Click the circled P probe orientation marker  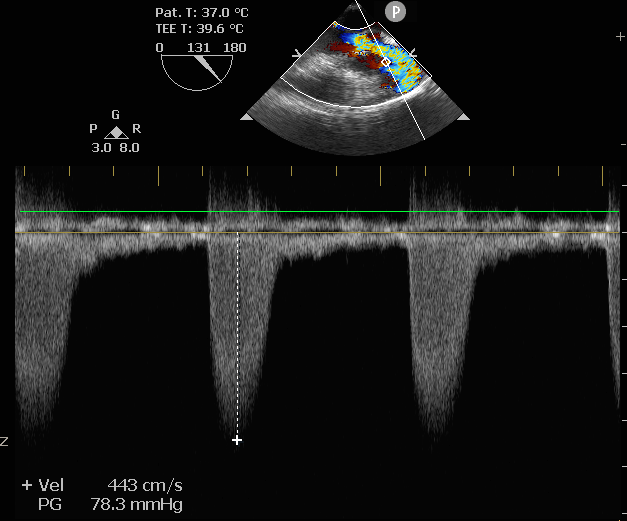[x=395, y=10]
